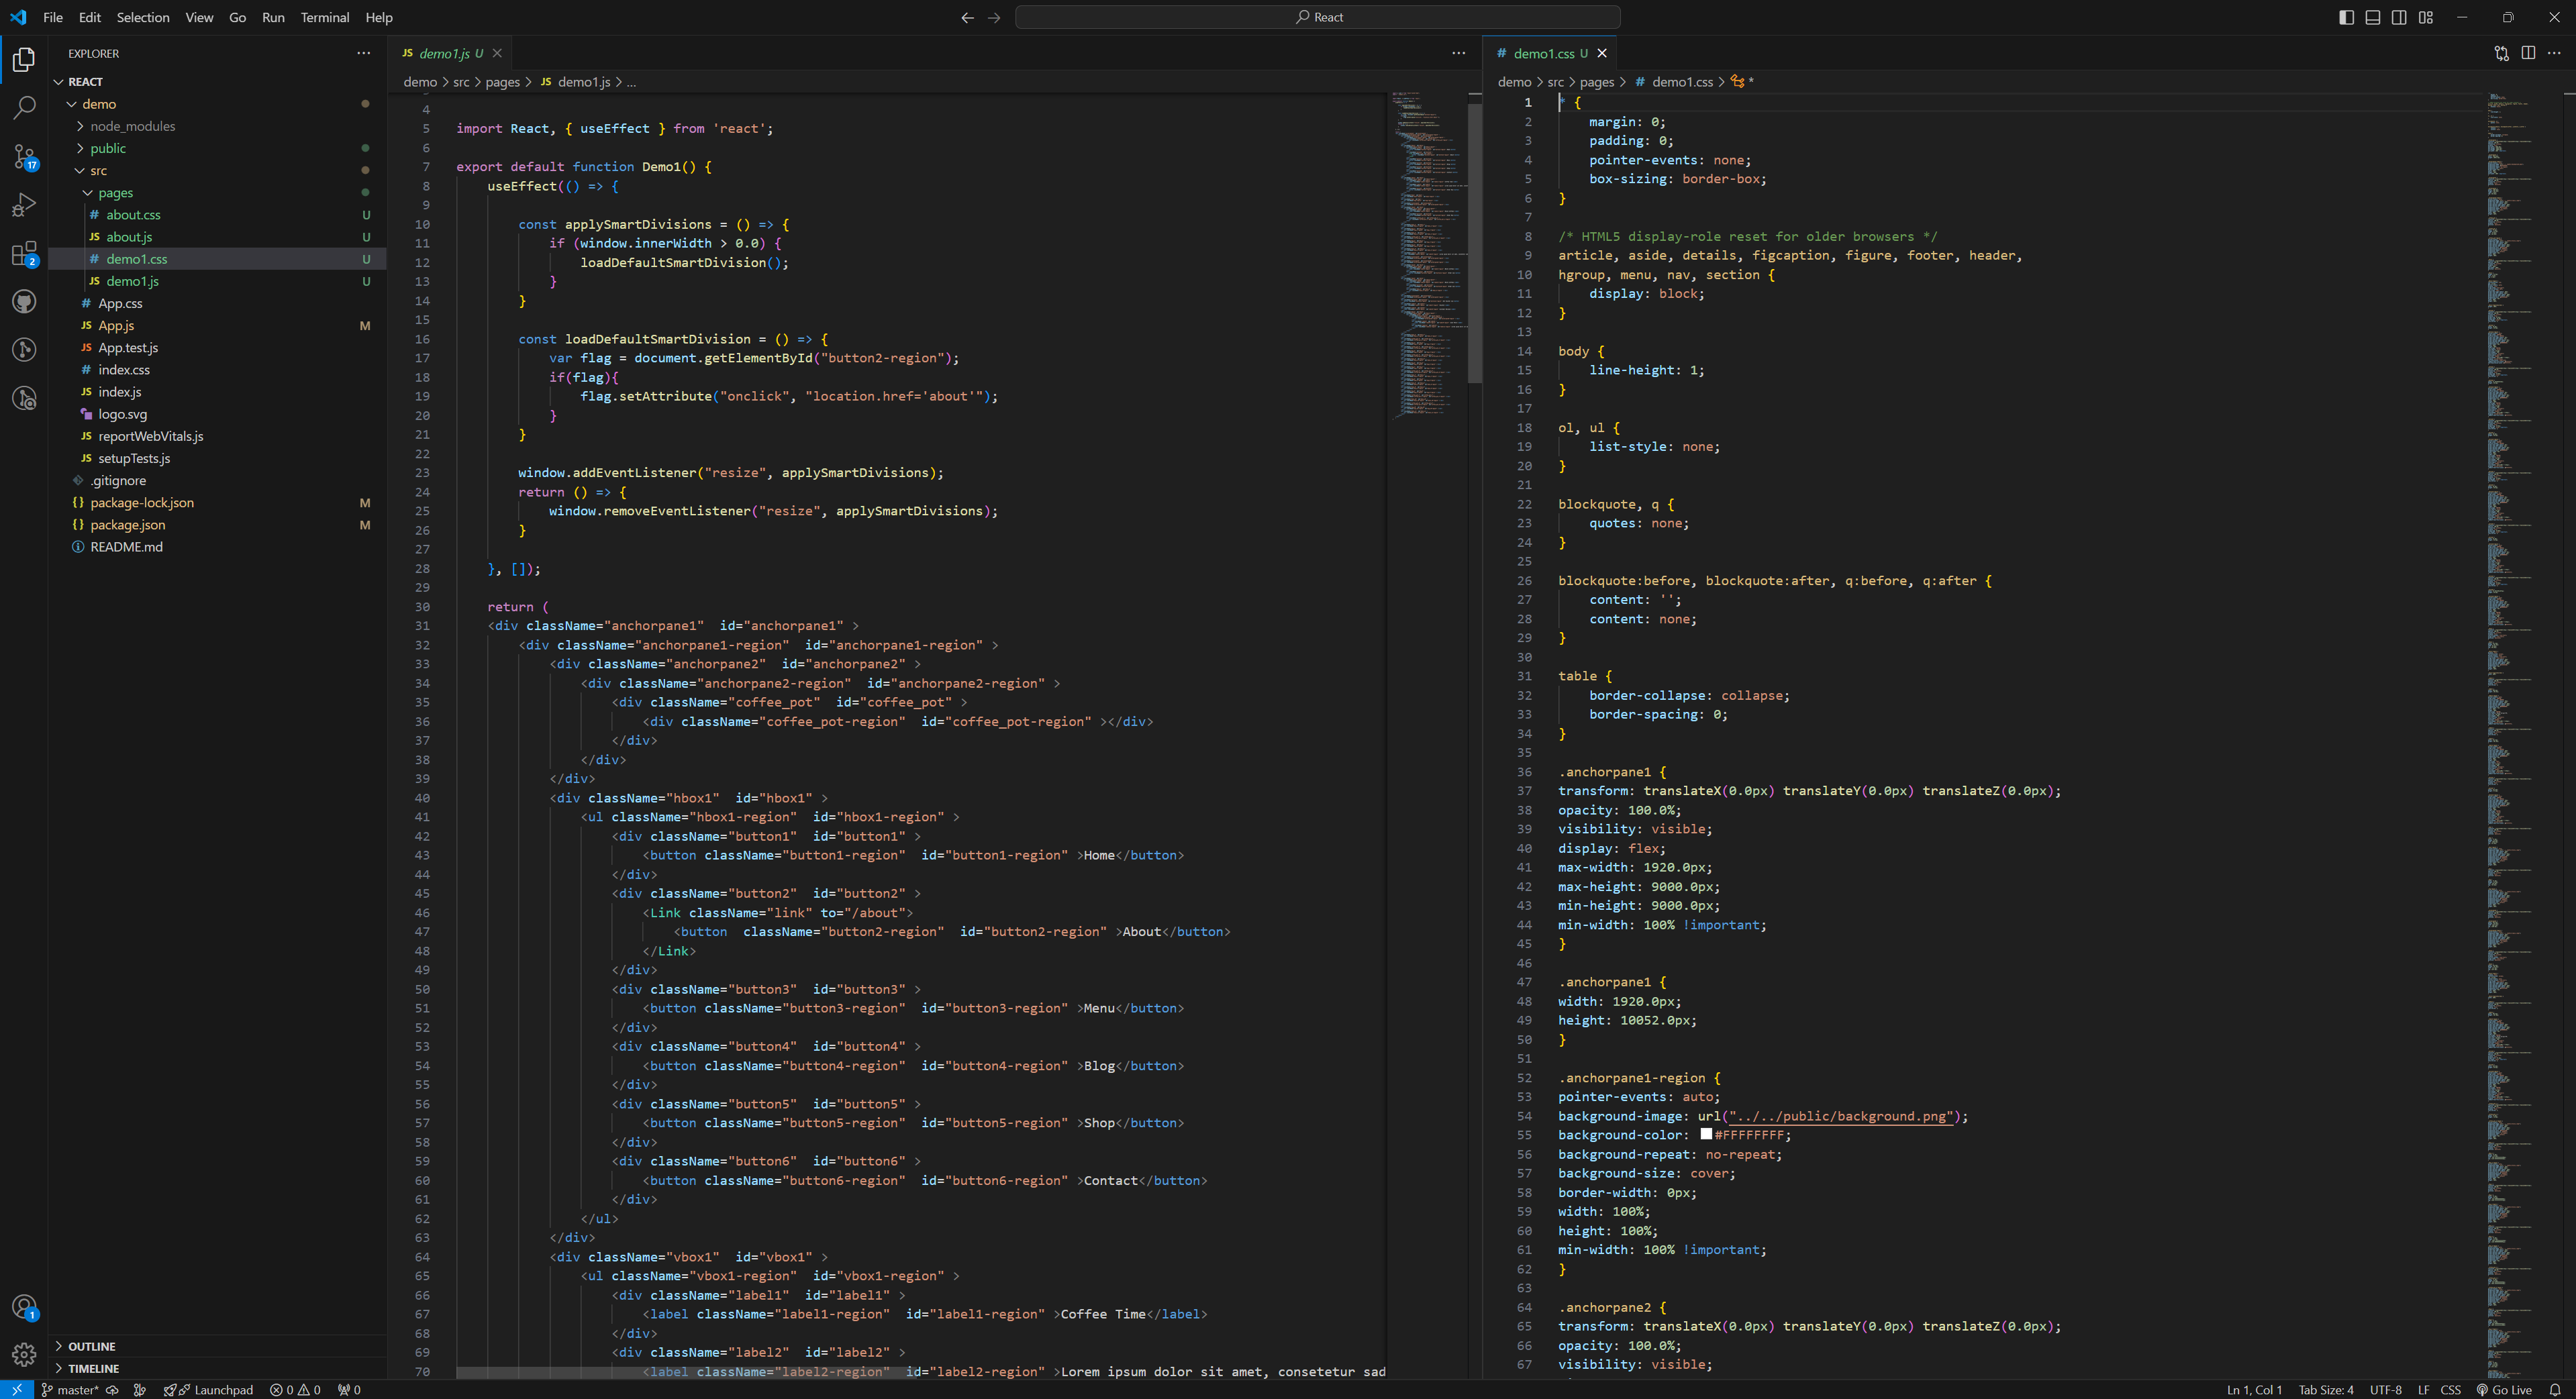
Task: Open the Extensions view
Action: 24,253
